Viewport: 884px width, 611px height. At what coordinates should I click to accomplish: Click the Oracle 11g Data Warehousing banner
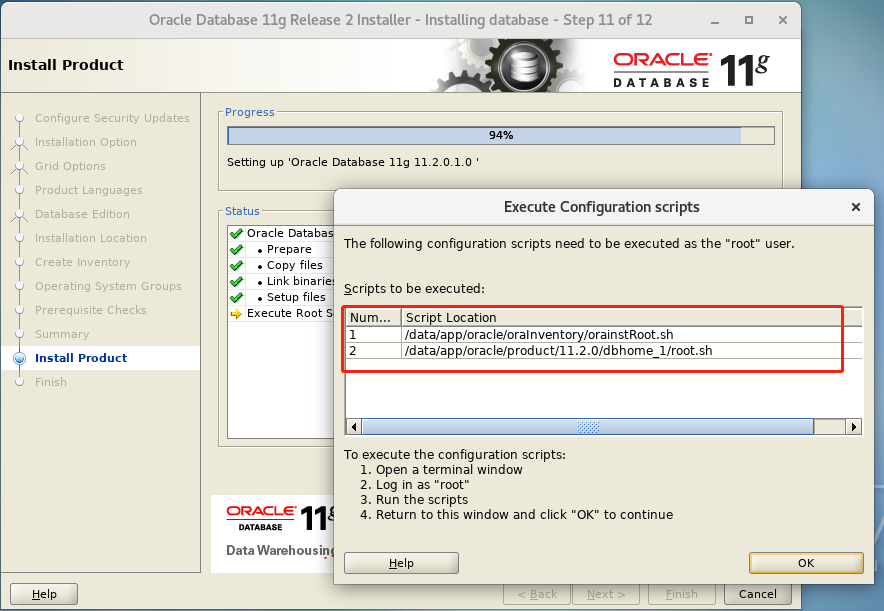coord(273,533)
